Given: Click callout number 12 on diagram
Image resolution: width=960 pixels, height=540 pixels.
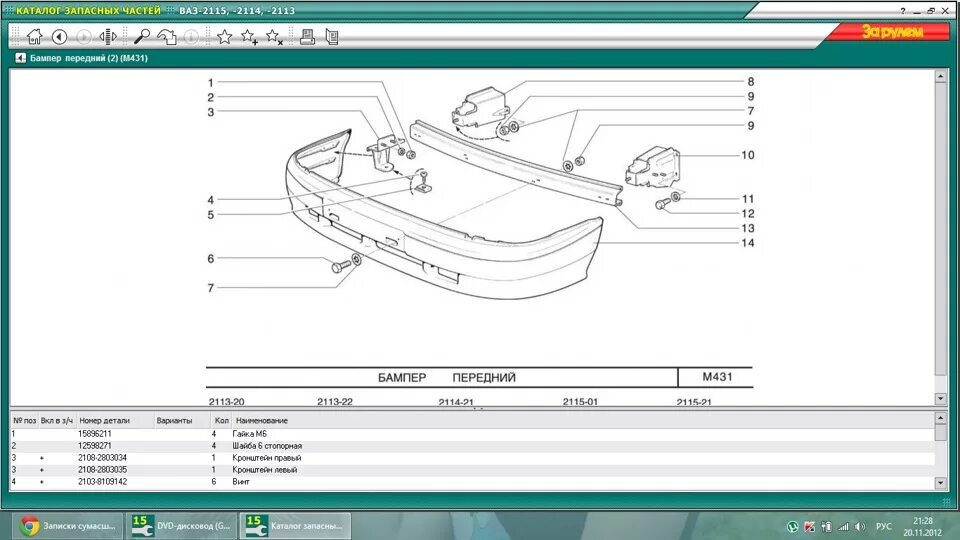Looking at the screenshot, I should tap(748, 214).
